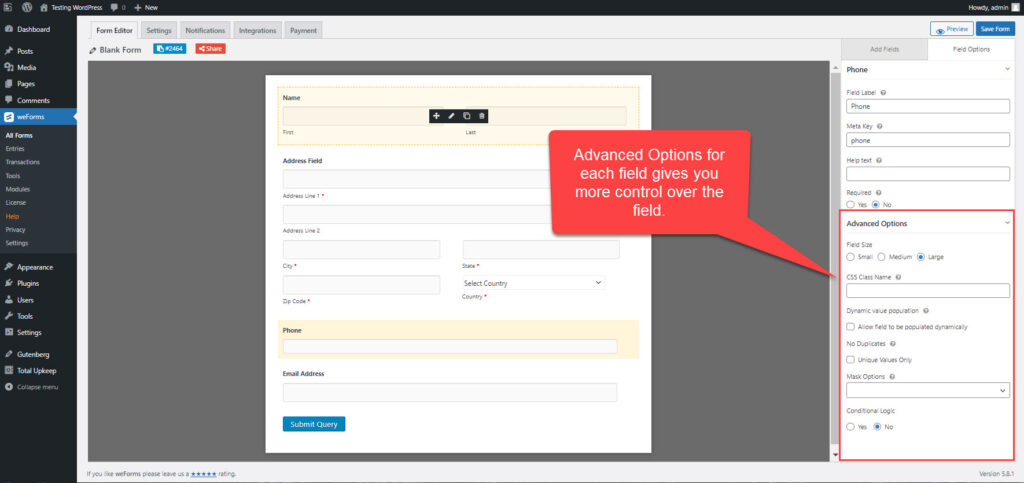Open weForms menu in sidebar
The height and width of the screenshot is (483, 1024).
(38, 117)
